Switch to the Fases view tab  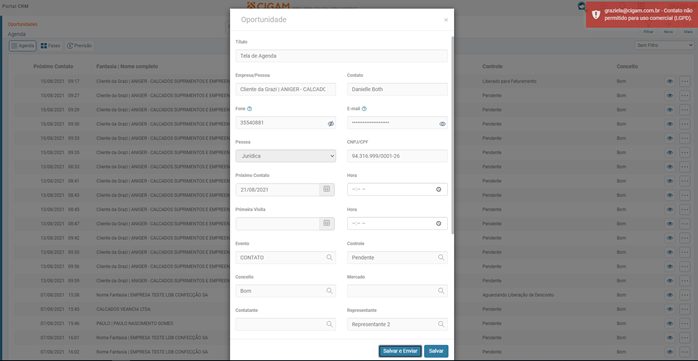pos(50,46)
